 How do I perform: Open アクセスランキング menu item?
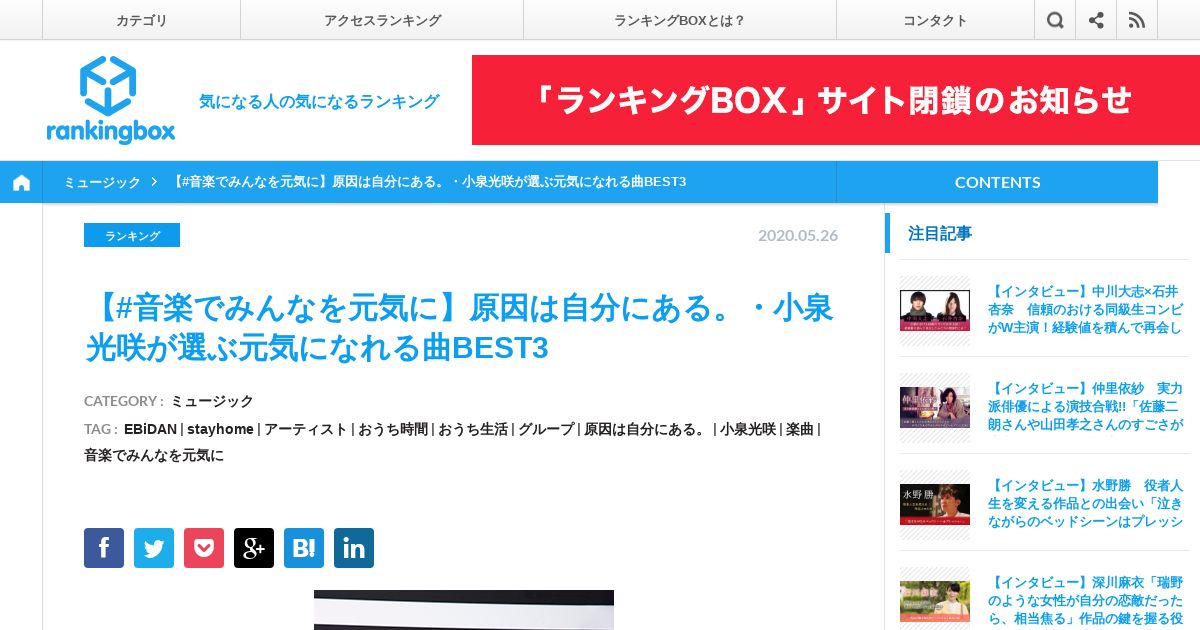[382, 20]
